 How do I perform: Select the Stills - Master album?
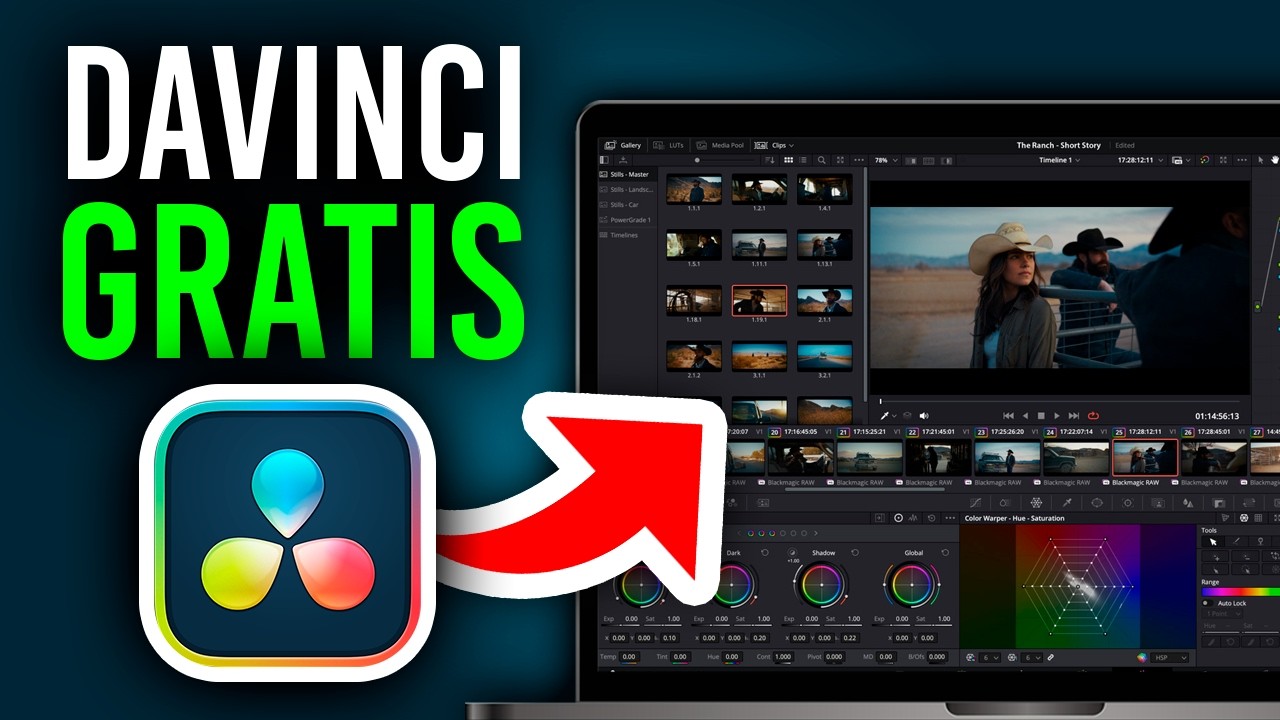(625, 174)
